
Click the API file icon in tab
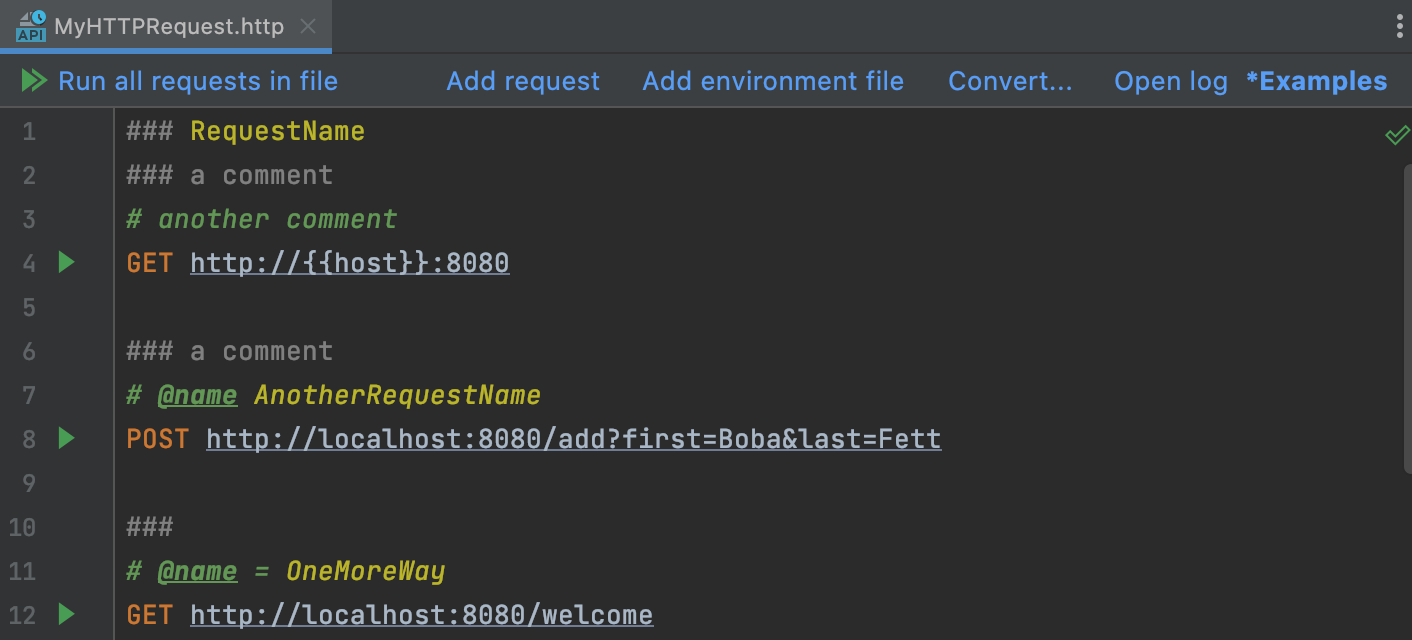coord(31,27)
